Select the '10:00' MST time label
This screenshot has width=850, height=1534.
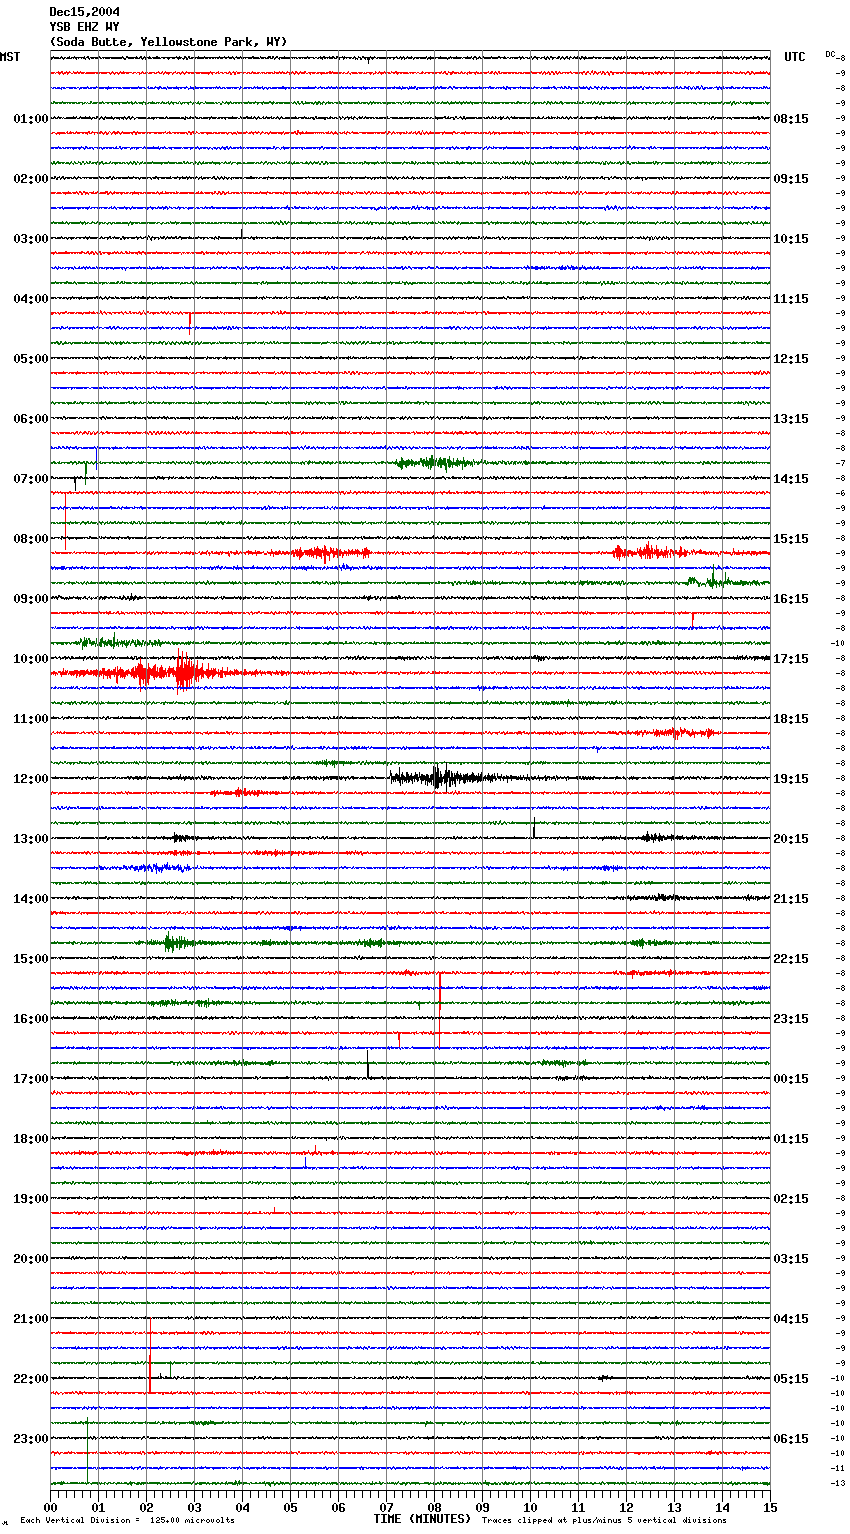[x=31, y=659]
